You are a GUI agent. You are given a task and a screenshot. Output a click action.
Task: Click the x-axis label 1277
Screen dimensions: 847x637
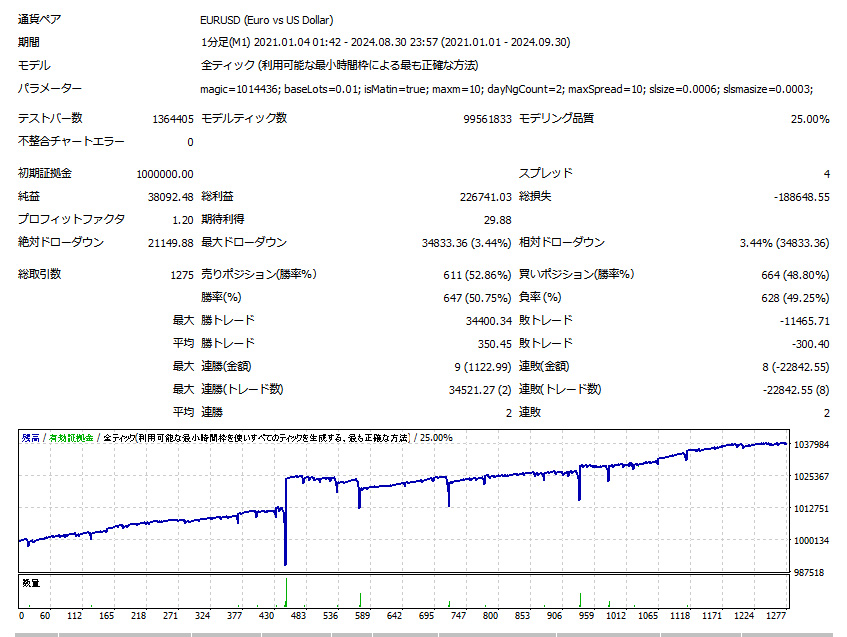pos(776,616)
